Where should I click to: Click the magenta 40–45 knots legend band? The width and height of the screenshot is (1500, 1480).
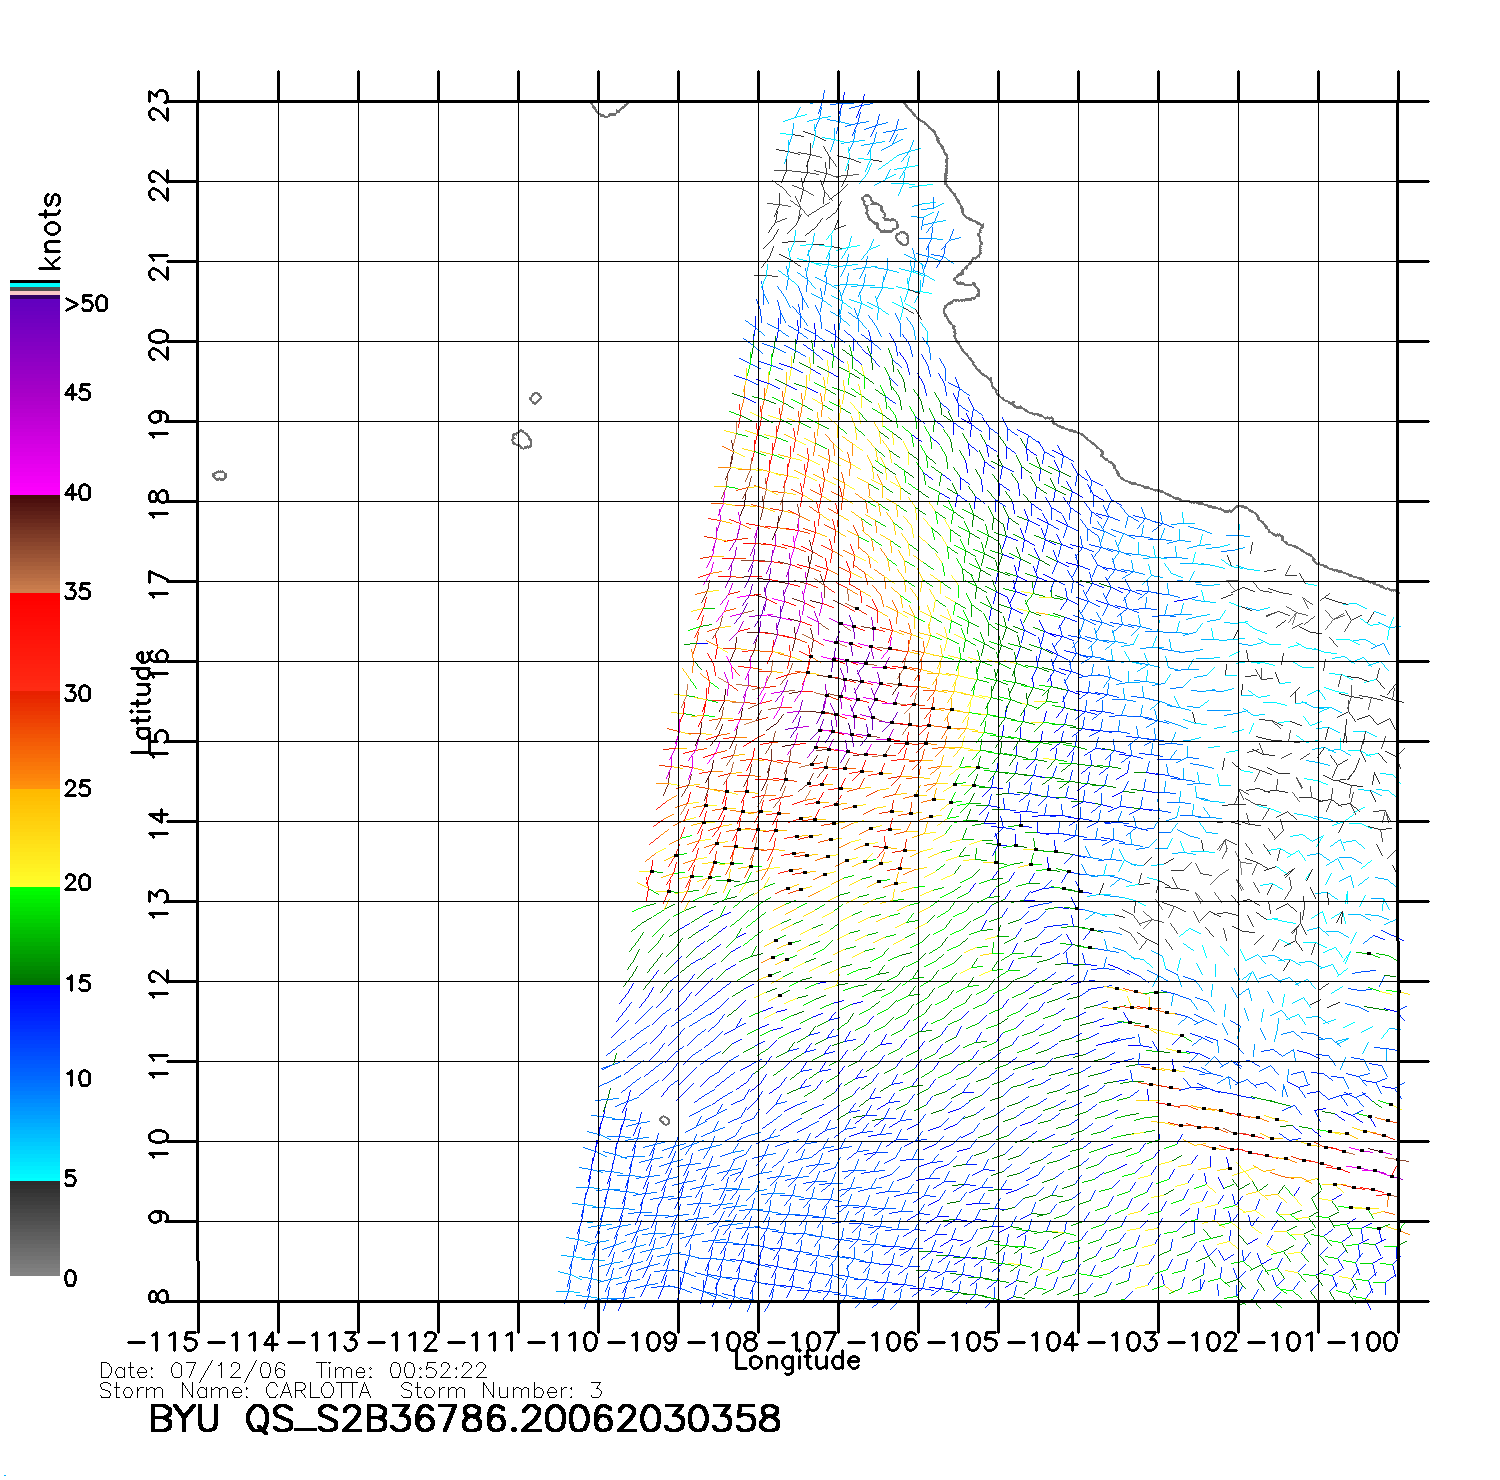coord(35,445)
